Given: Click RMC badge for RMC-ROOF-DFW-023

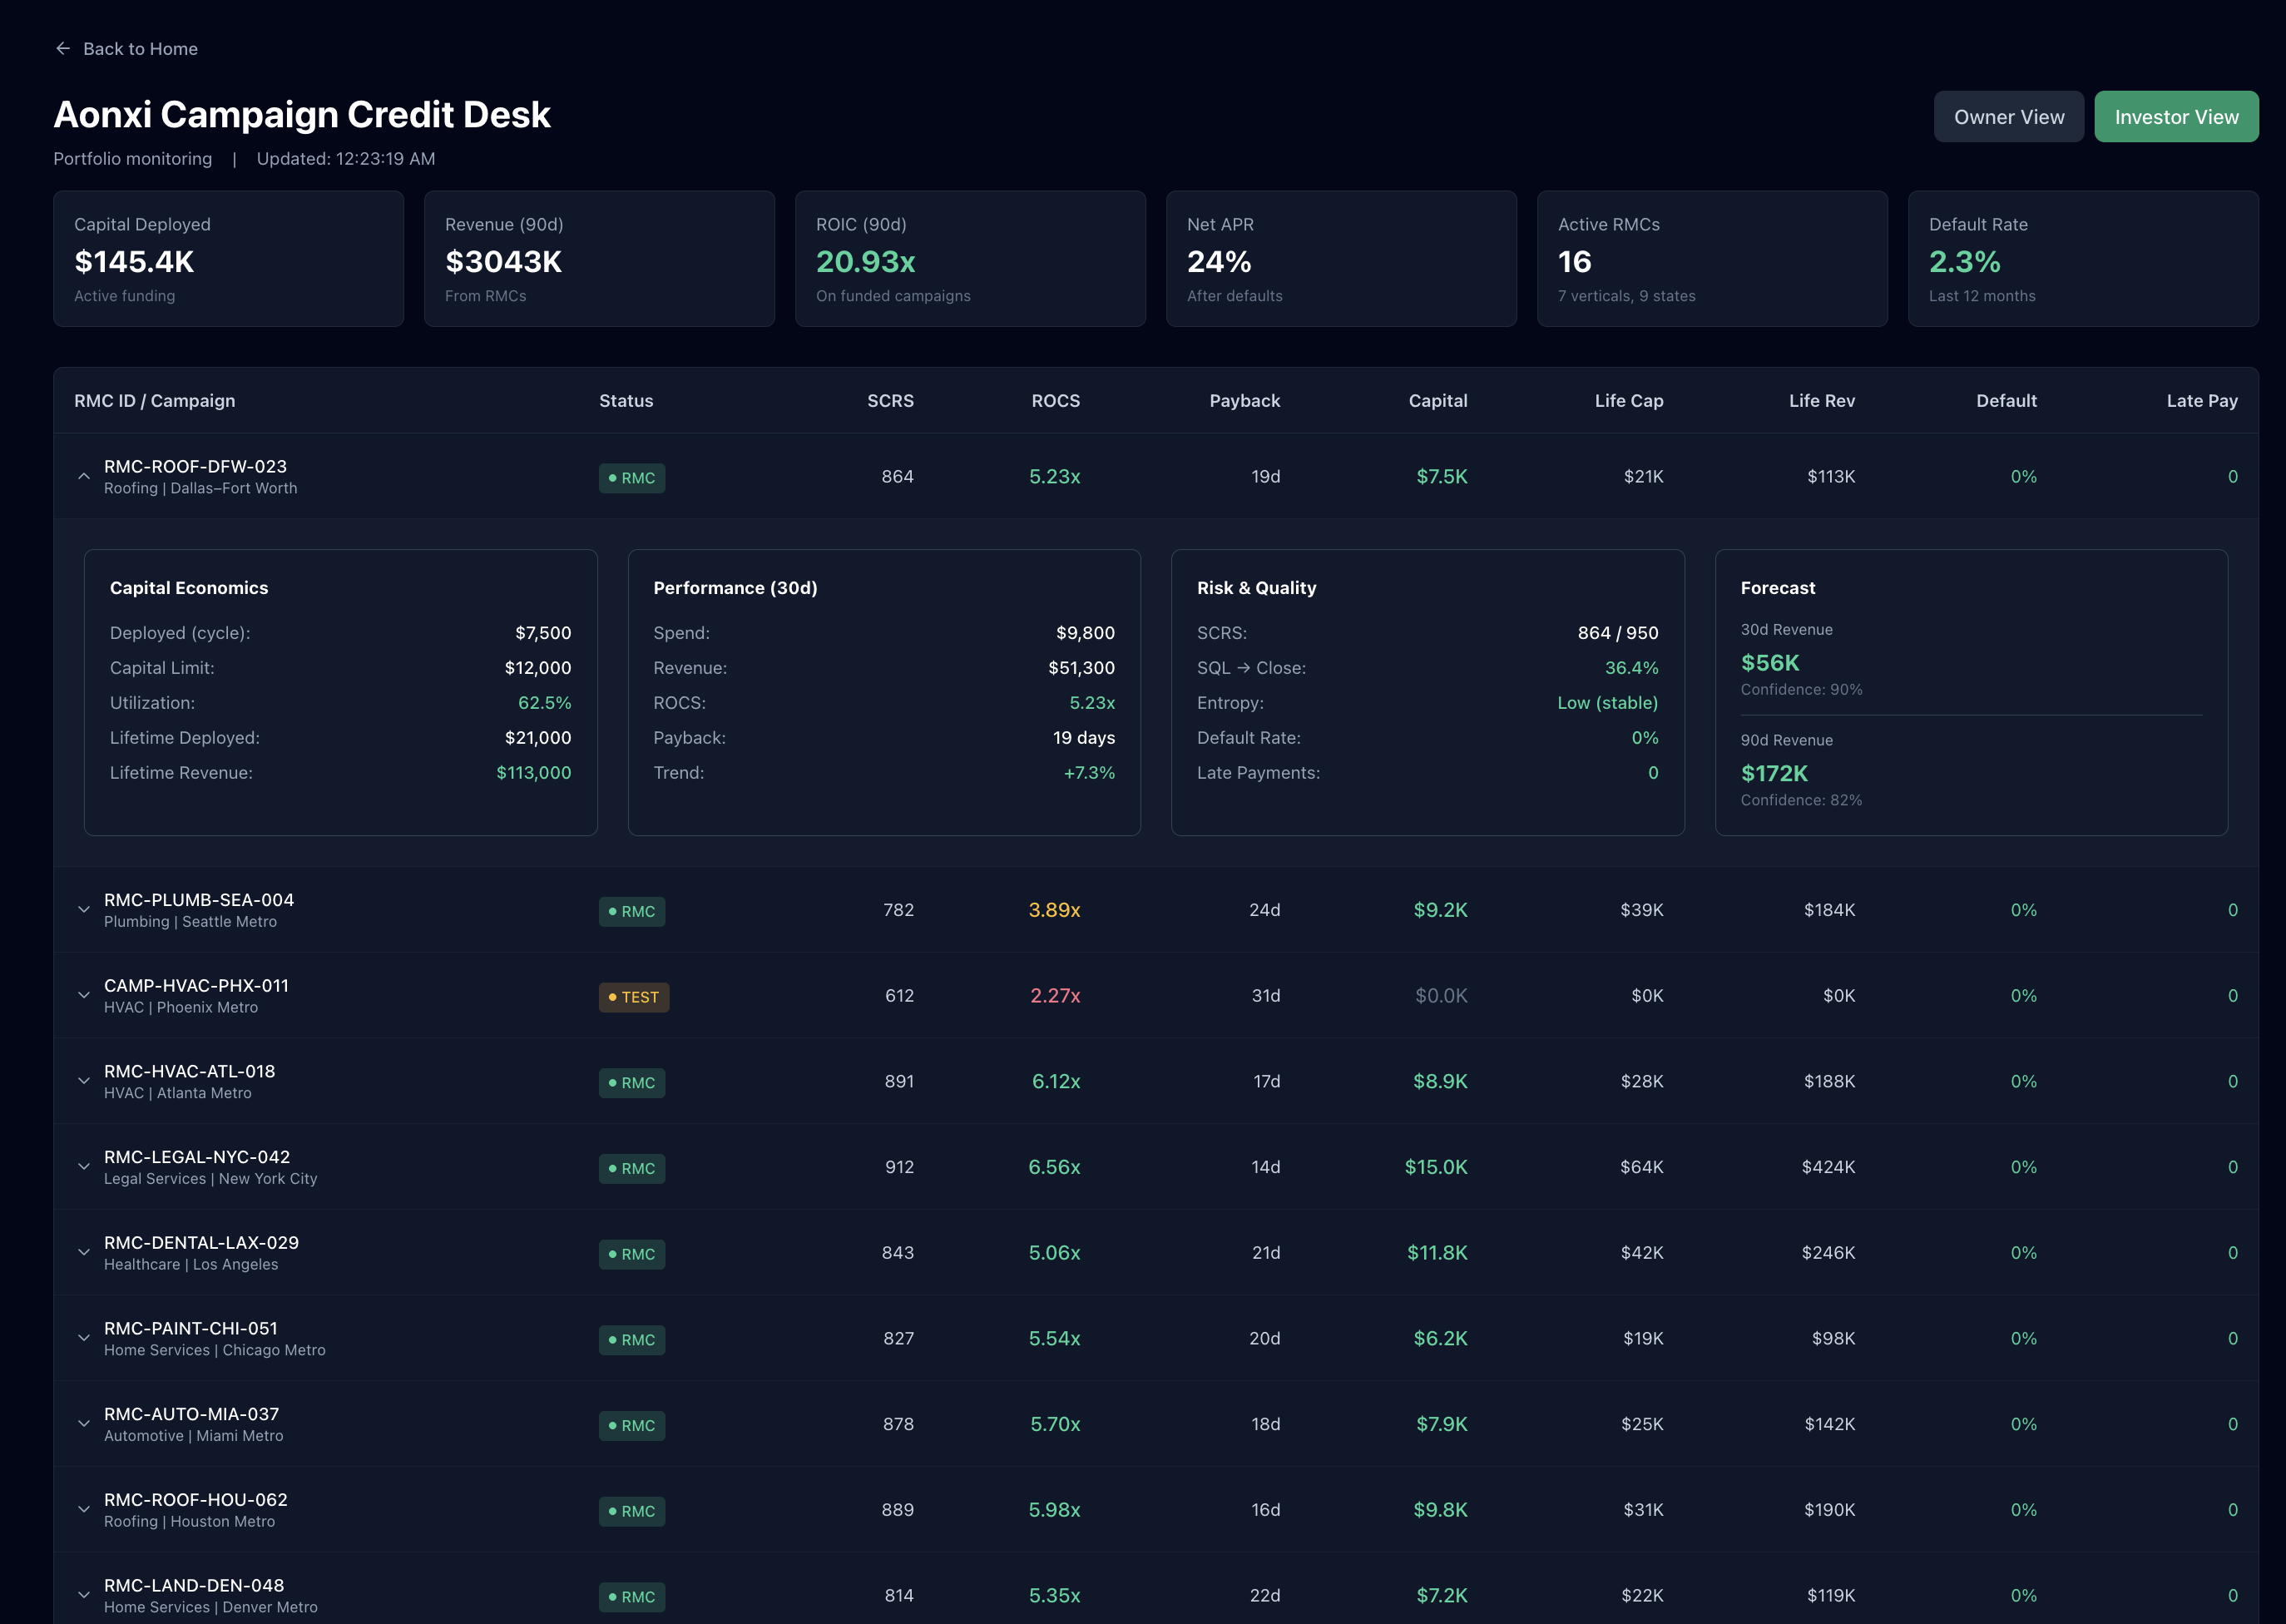Looking at the screenshot, I should pos(631,478).
